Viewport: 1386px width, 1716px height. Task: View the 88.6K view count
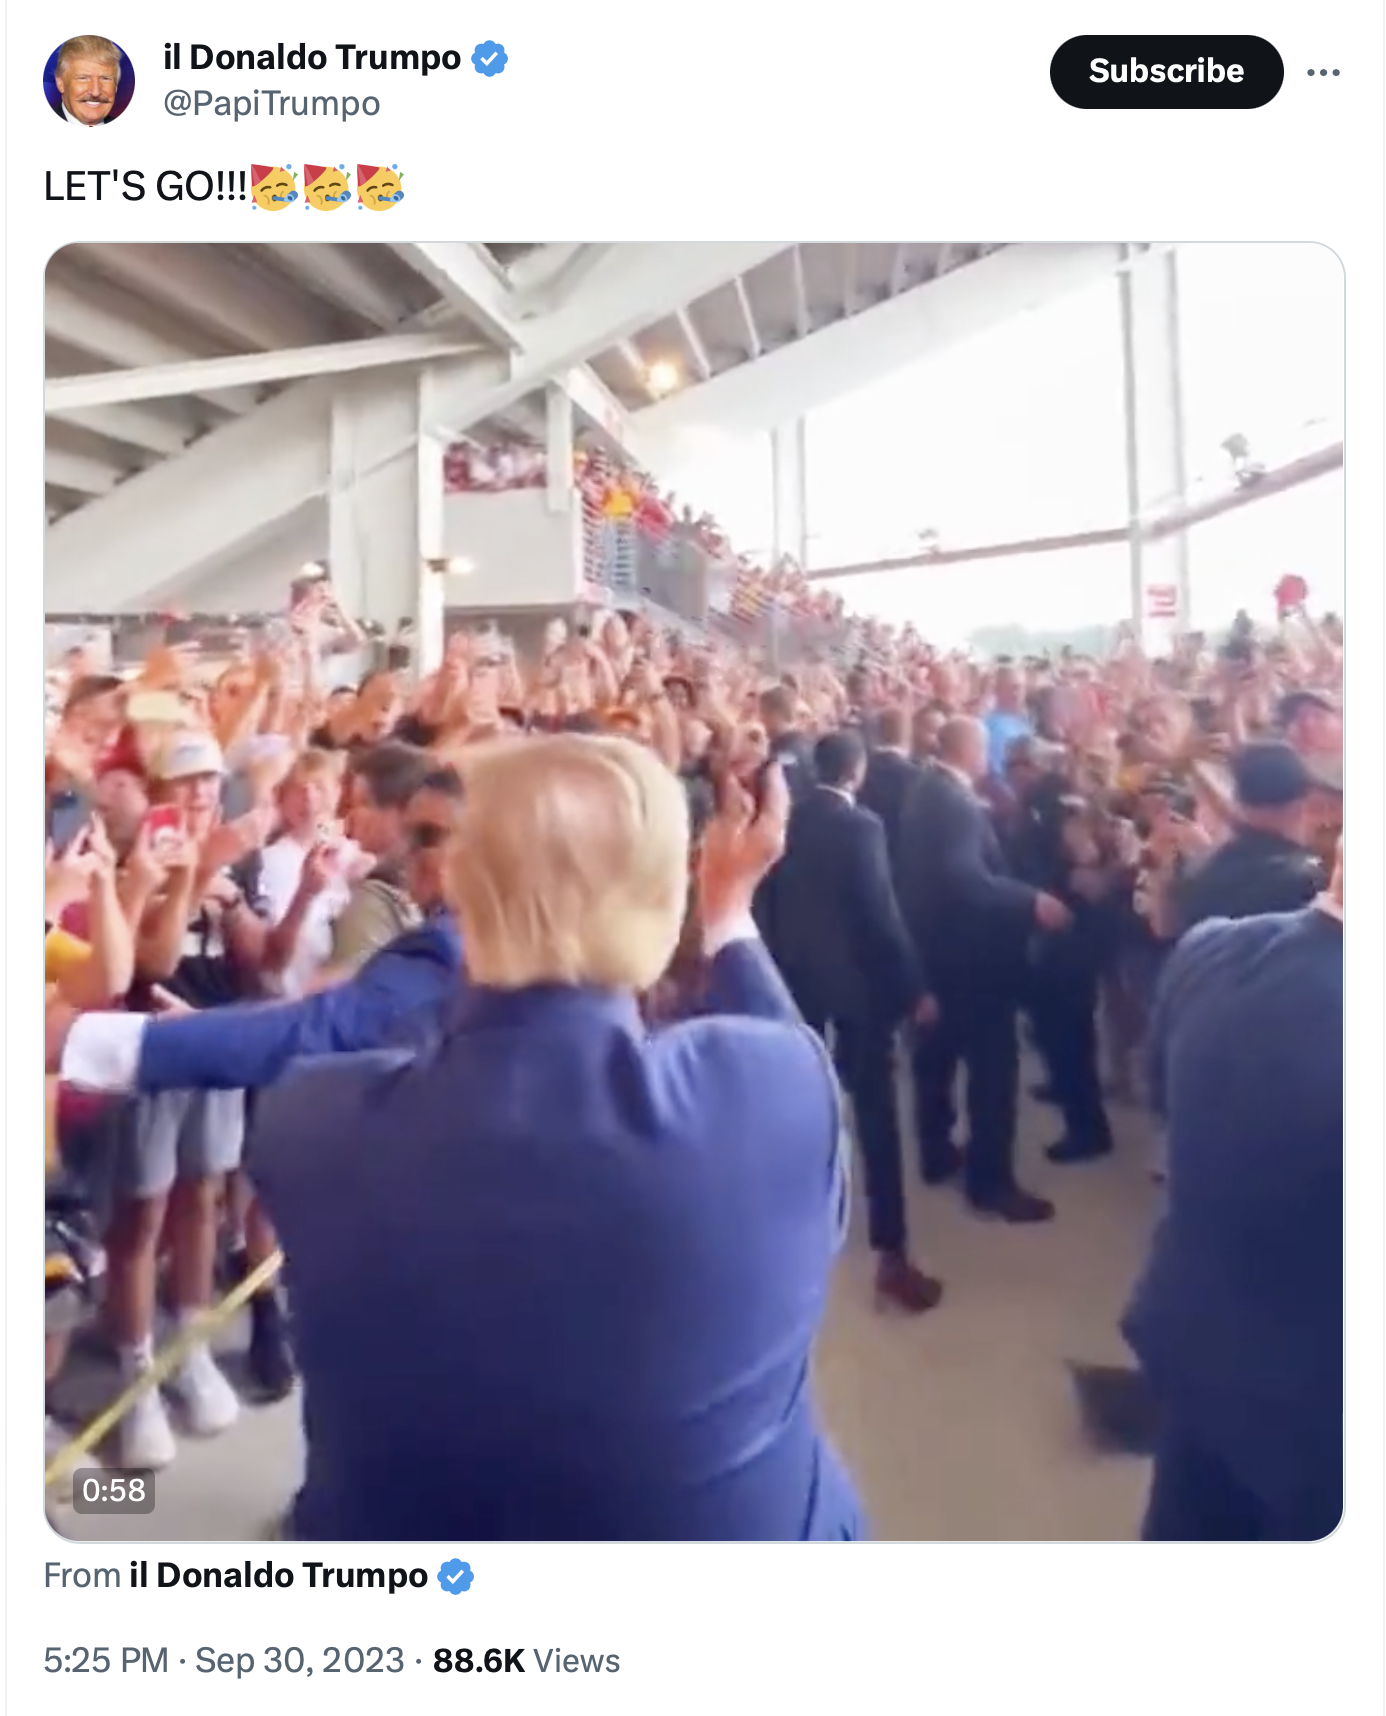479,1660
